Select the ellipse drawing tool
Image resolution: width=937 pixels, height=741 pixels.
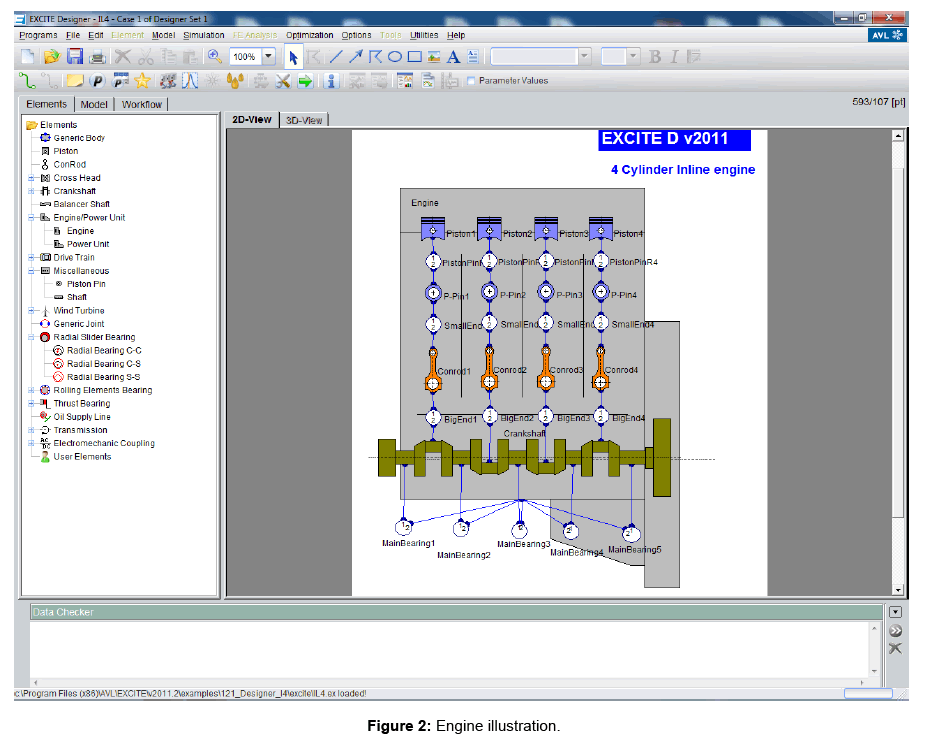point(395,57)
